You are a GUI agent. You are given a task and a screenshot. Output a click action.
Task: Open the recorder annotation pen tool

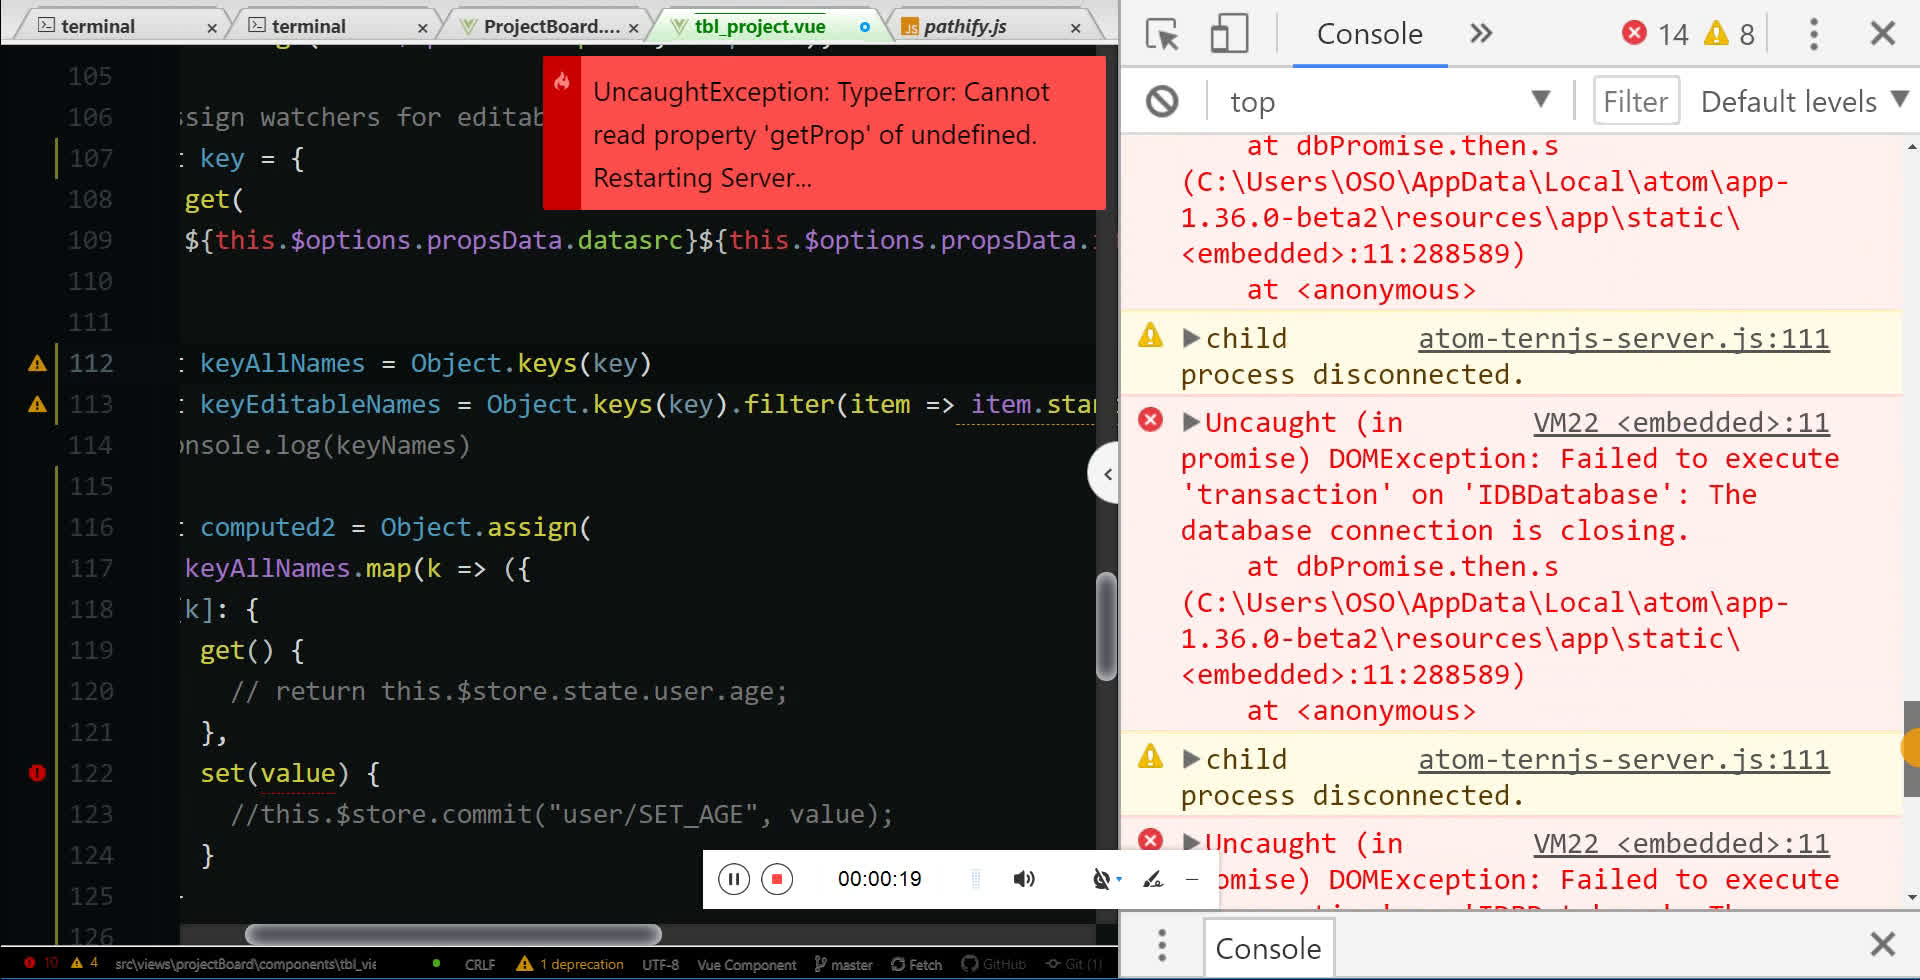click(1153, 879)
